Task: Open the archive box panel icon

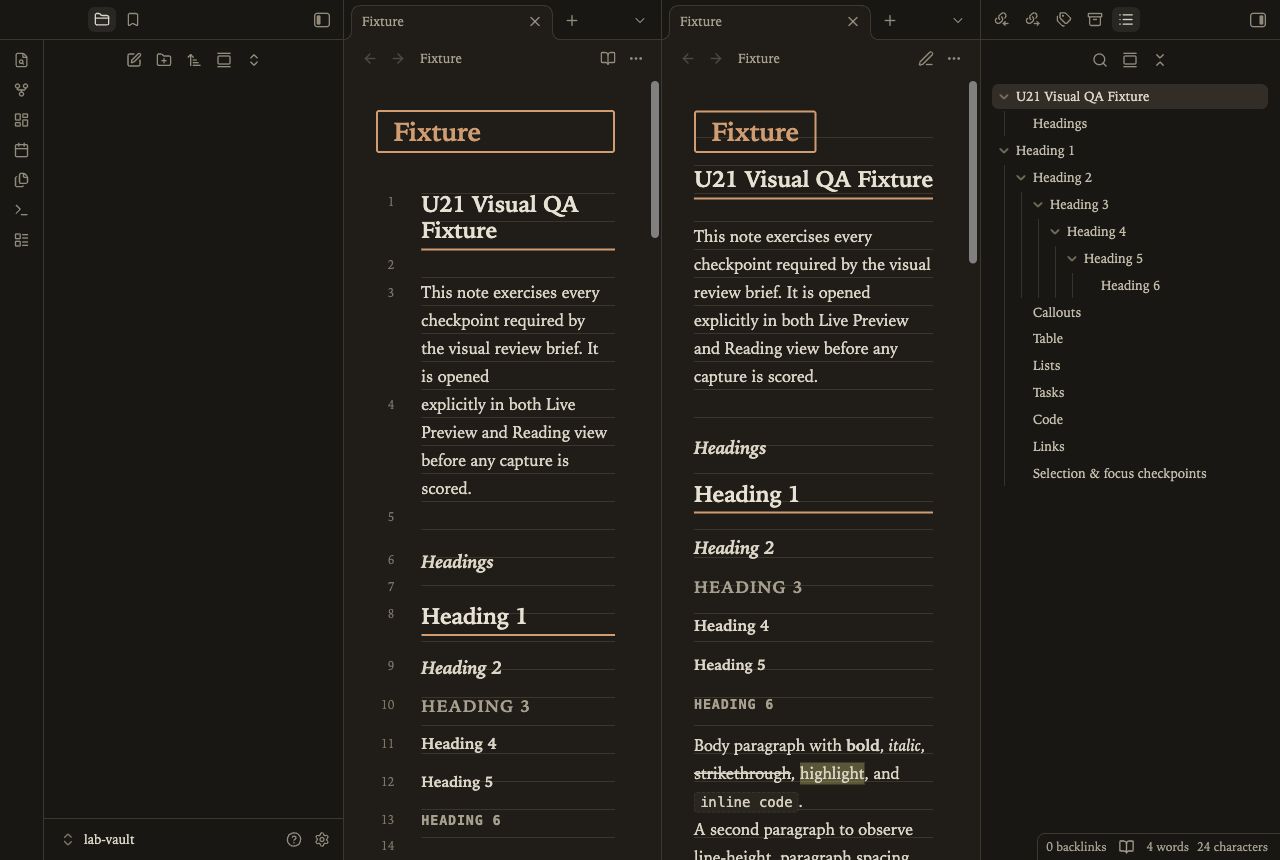Action: point(1095,20)
